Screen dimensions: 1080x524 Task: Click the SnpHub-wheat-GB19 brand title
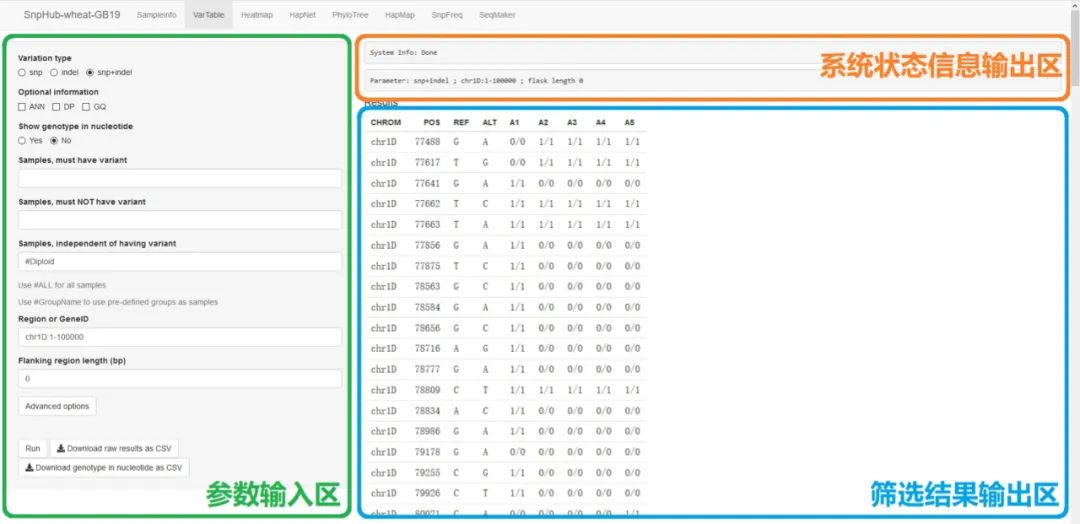pyautogui.click(x=72, y=14)
